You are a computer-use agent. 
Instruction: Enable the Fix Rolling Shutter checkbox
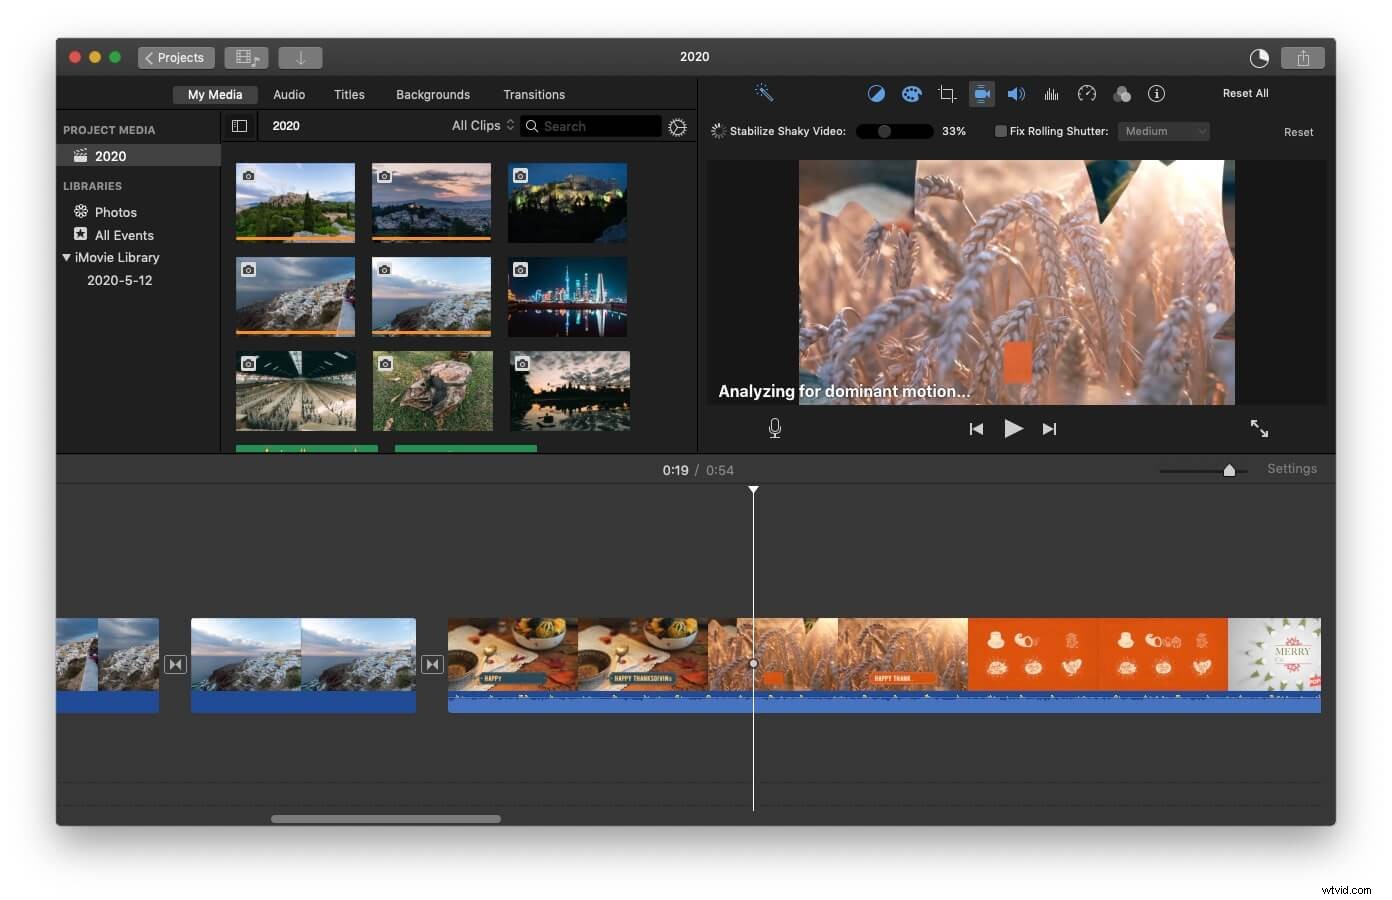click(1000, 131)
